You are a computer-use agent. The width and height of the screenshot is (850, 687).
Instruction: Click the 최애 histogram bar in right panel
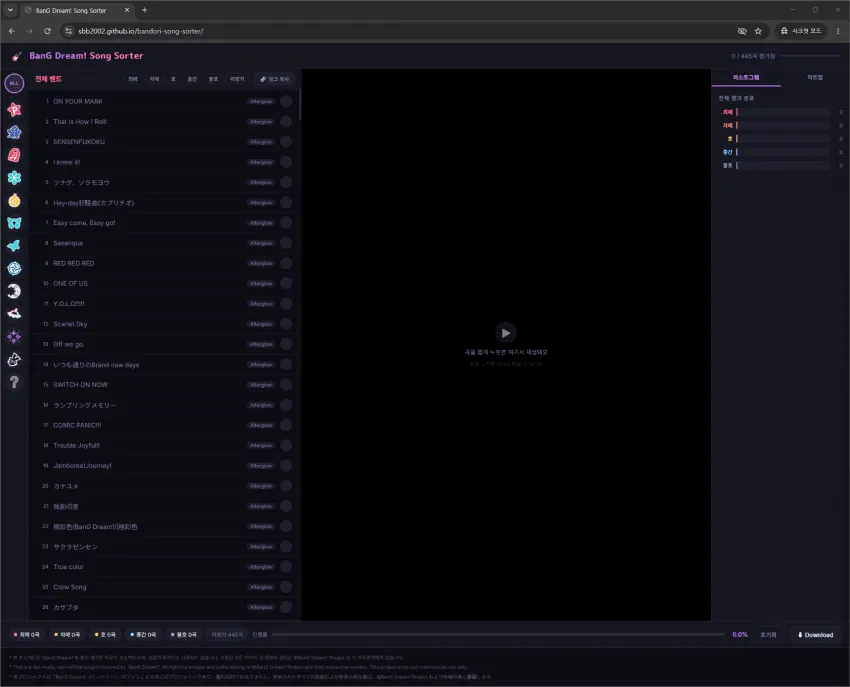783,112
